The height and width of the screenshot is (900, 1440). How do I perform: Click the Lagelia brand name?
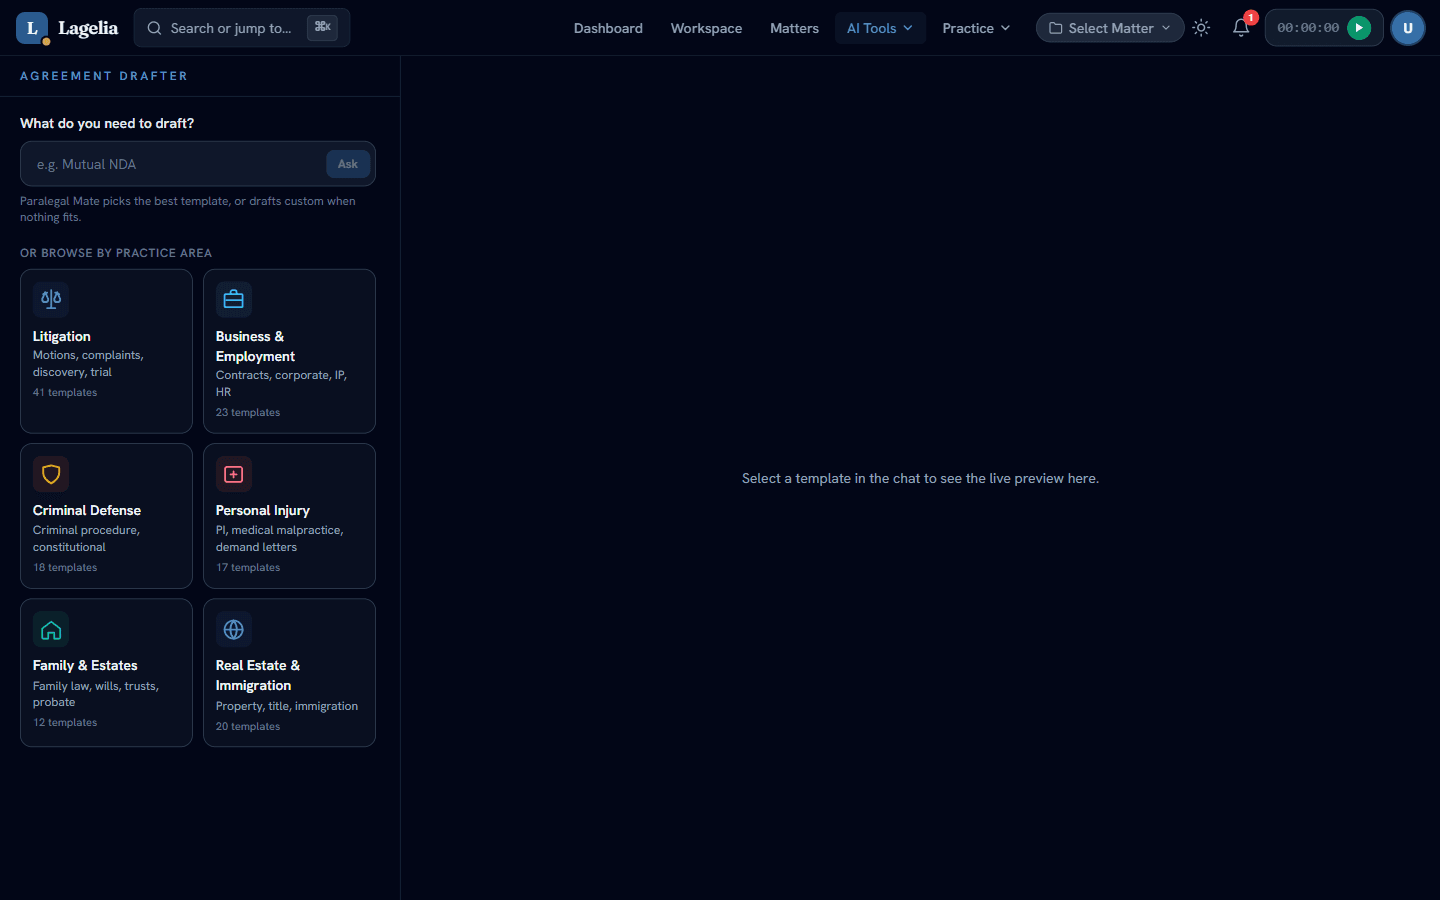point(88,28)
